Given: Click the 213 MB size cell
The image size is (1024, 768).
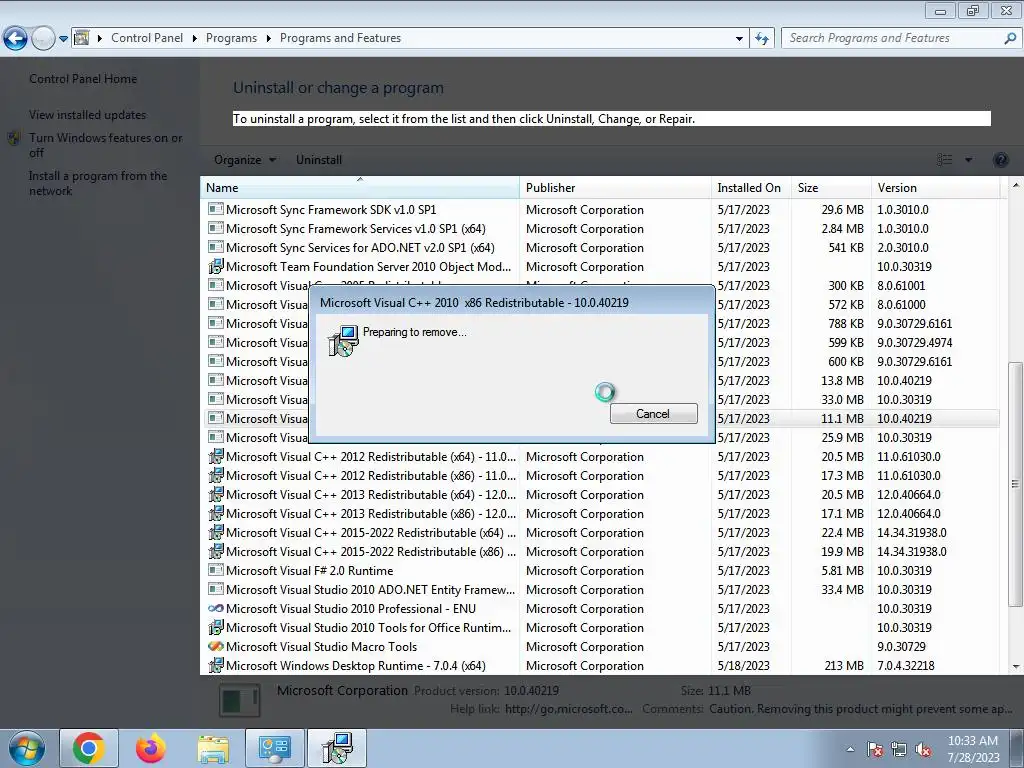Looking at the screenshot, I should (x=844, y=665).
